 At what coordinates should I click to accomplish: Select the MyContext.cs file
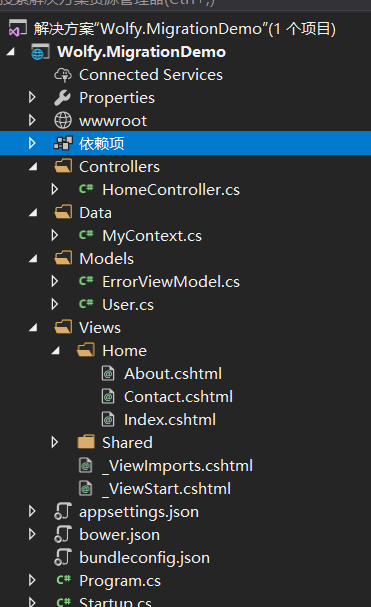point(152,235)
